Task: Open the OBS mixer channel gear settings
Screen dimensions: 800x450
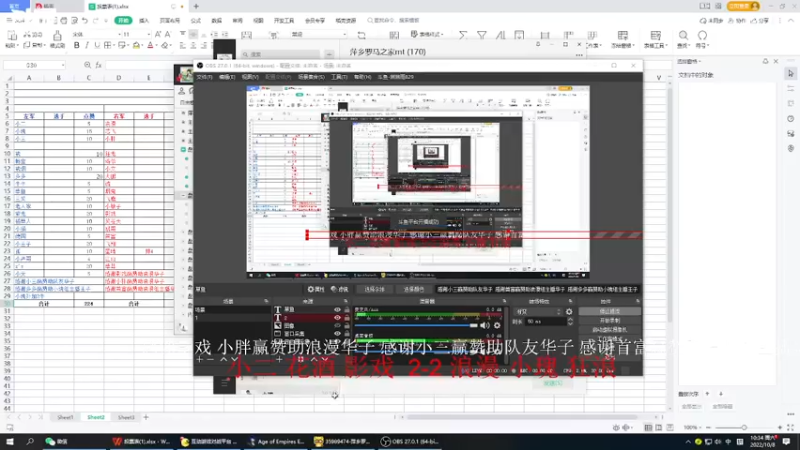Action: pyautogui.click(x=497, y=325)
